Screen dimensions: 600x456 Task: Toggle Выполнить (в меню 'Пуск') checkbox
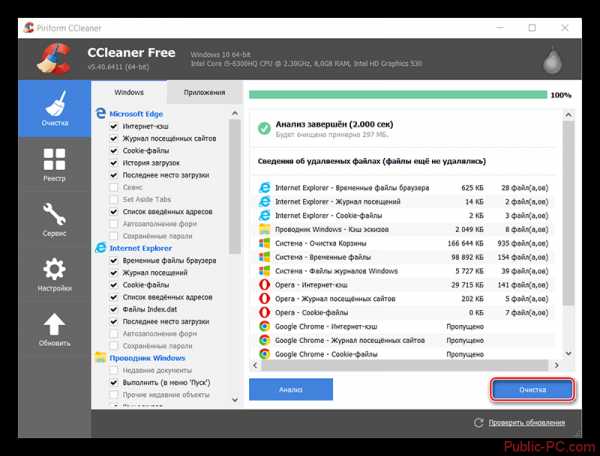[x=114, y=382]
